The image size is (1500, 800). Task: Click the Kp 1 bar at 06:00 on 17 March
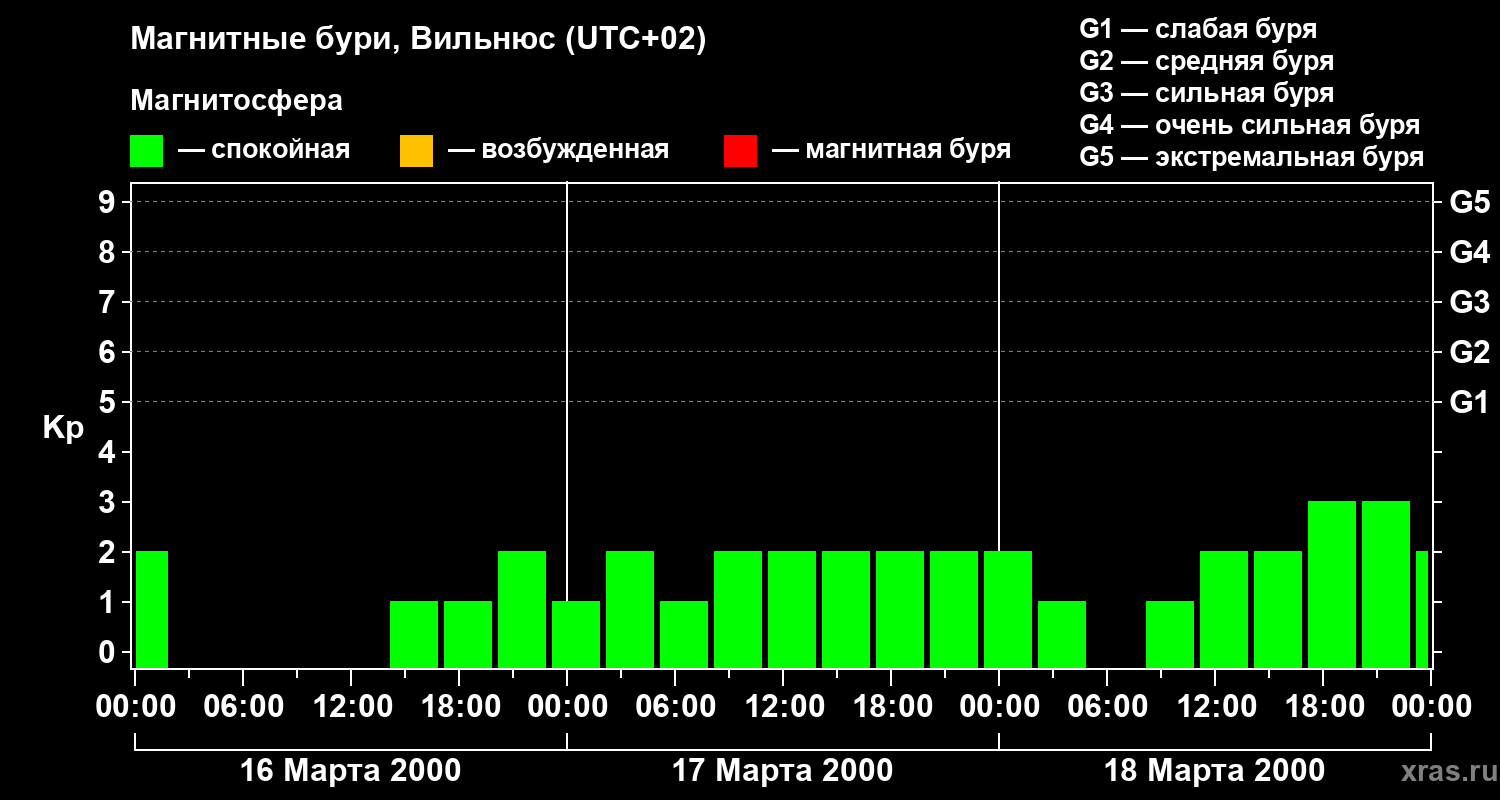pos(684,634)
